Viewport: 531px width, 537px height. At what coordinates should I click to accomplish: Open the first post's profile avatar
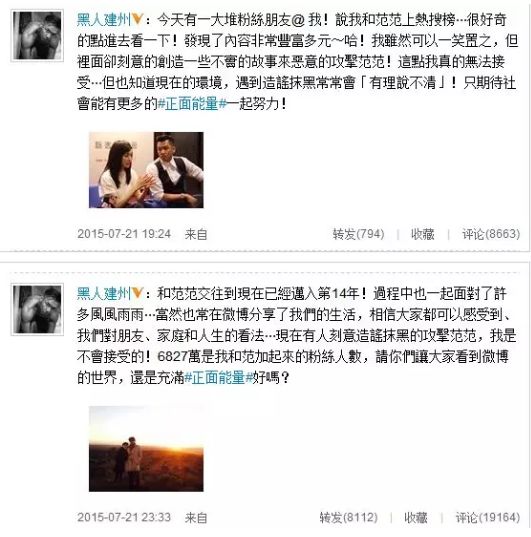[37, 36]
